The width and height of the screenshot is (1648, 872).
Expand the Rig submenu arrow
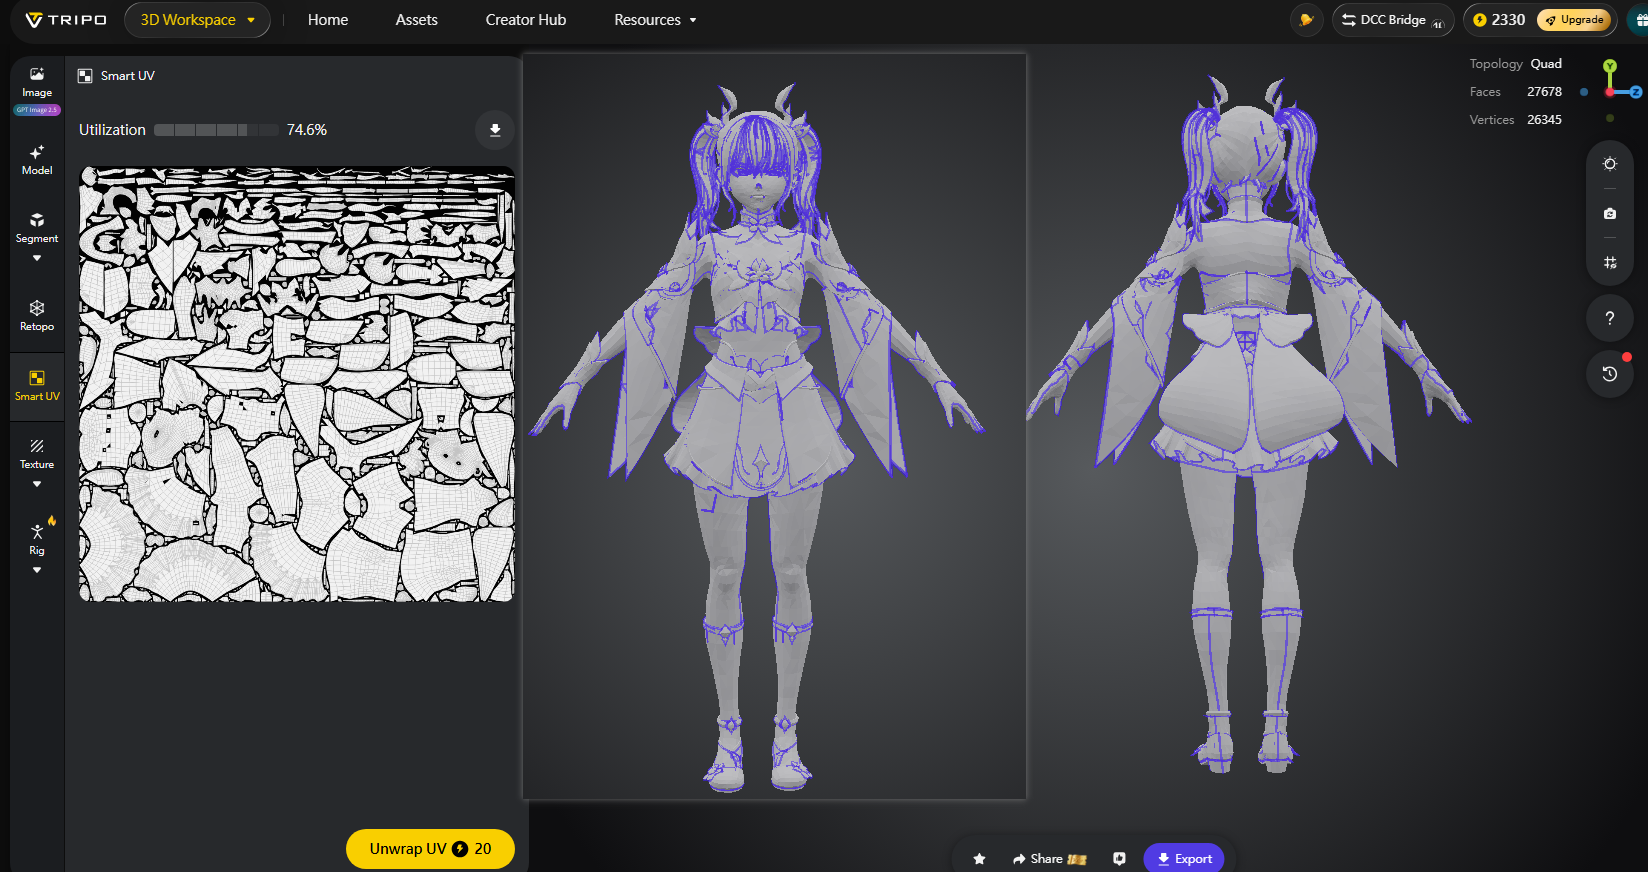pyautogui.click(x=37, y=570)
